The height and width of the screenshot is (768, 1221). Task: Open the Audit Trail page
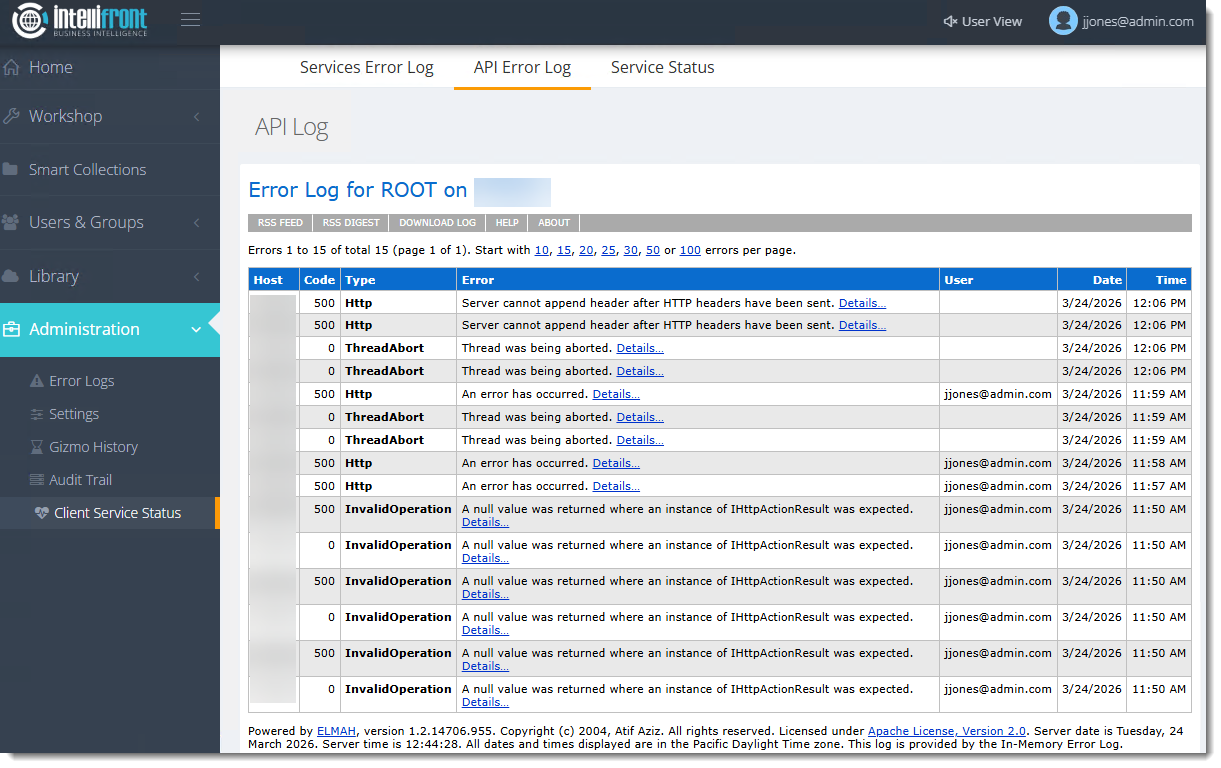click(x=80, y=480)
